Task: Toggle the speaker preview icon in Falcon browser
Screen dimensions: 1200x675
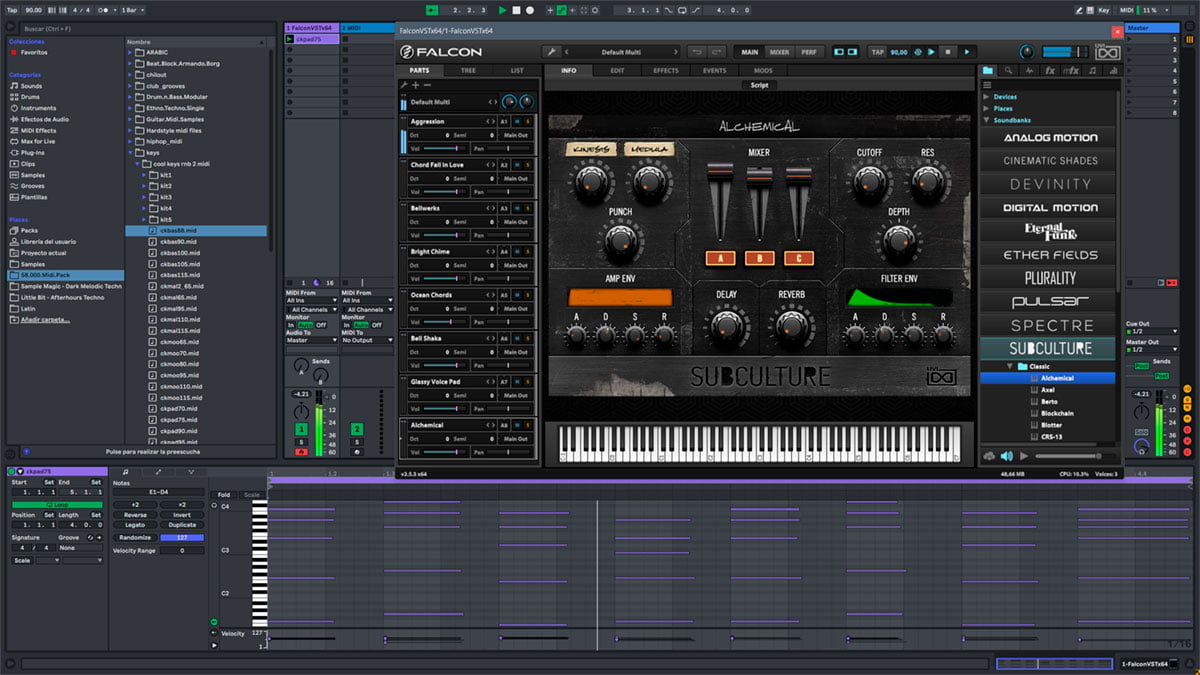Action: click(x=1007, y=456)
